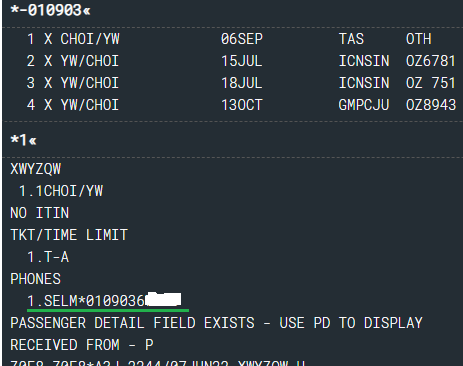Image resolution: width=463 pixels, height=366 pixels.
Task: Click GMPCJU route in row 4
Action: 364,105
